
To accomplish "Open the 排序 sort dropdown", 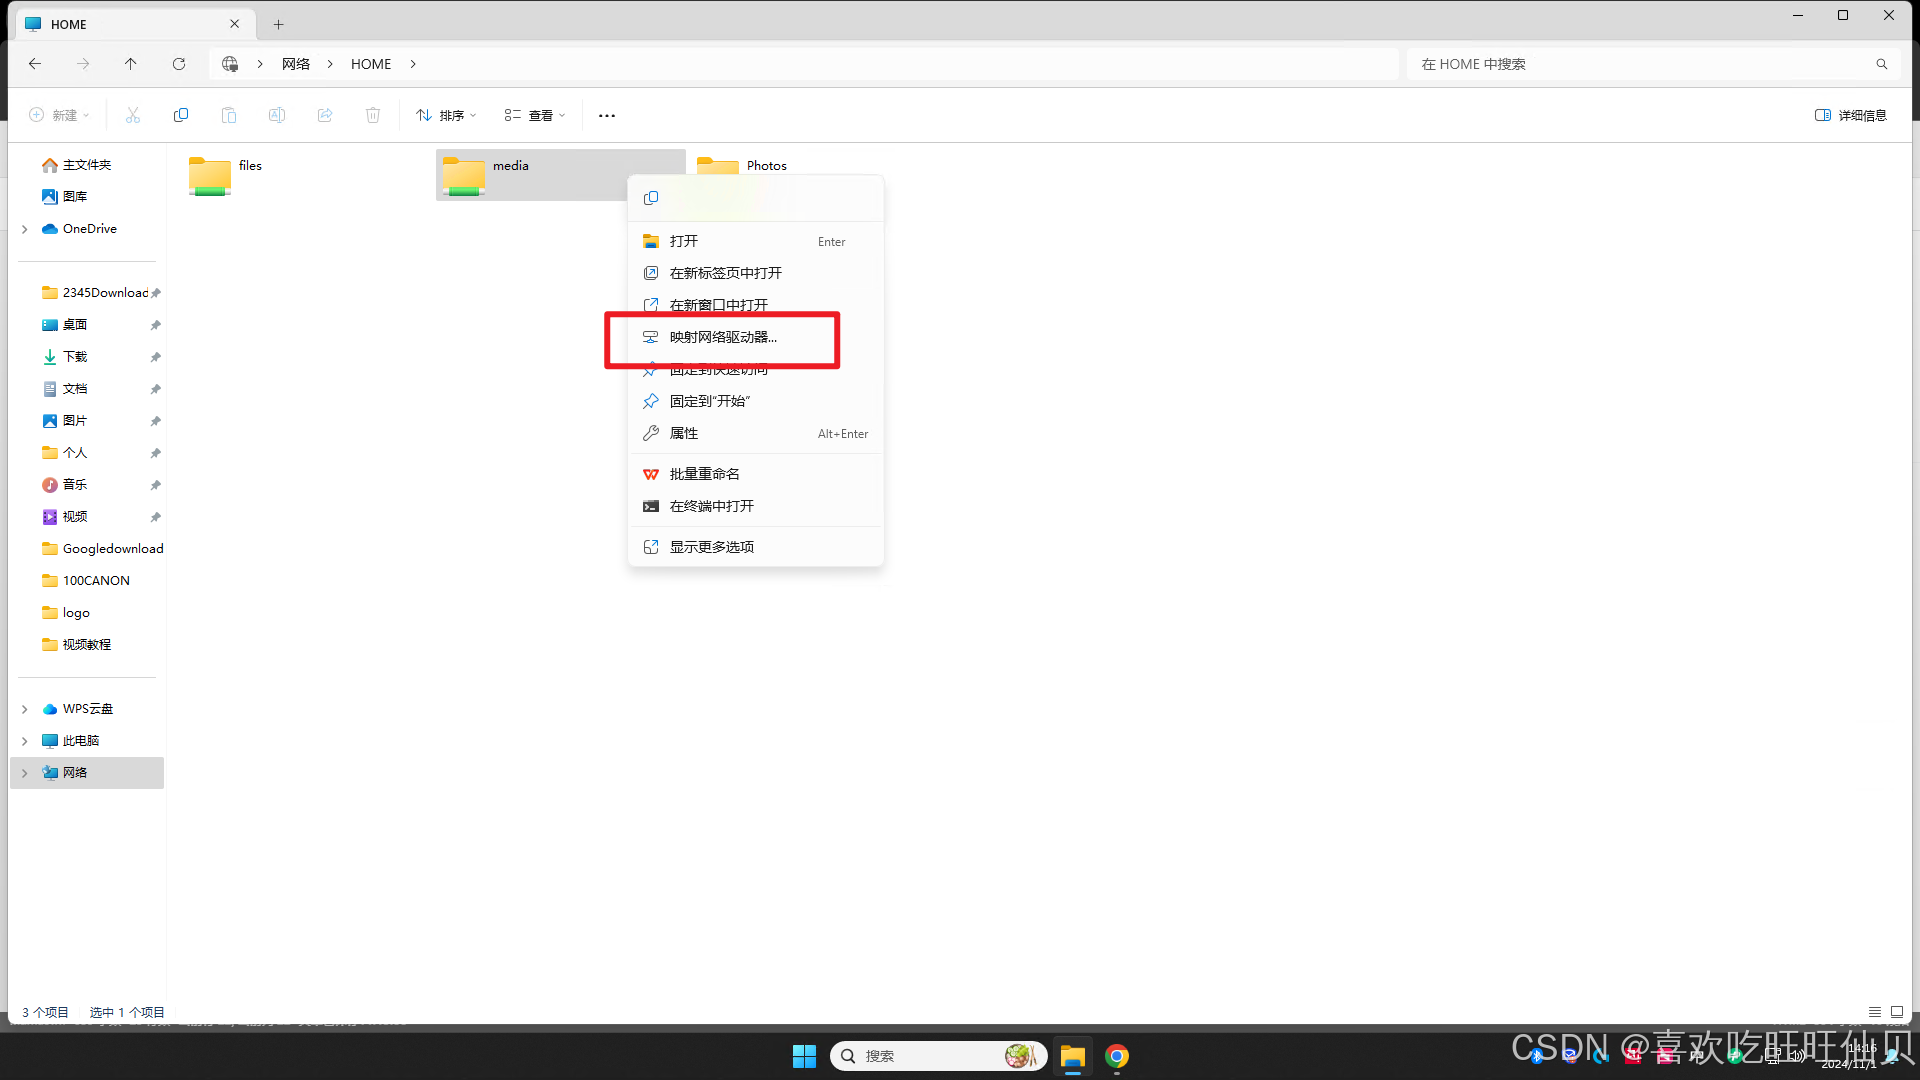I will (x=446, y=115).
